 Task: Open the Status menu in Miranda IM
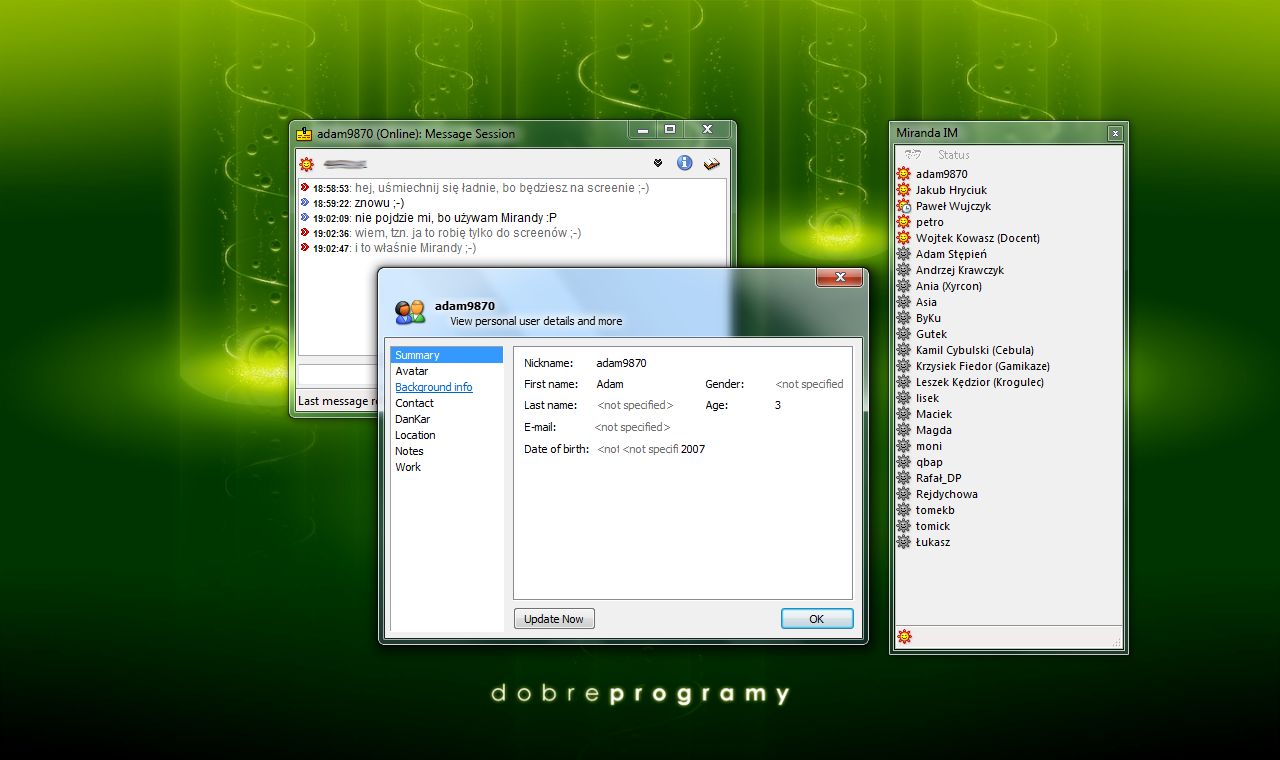(954, 155)
